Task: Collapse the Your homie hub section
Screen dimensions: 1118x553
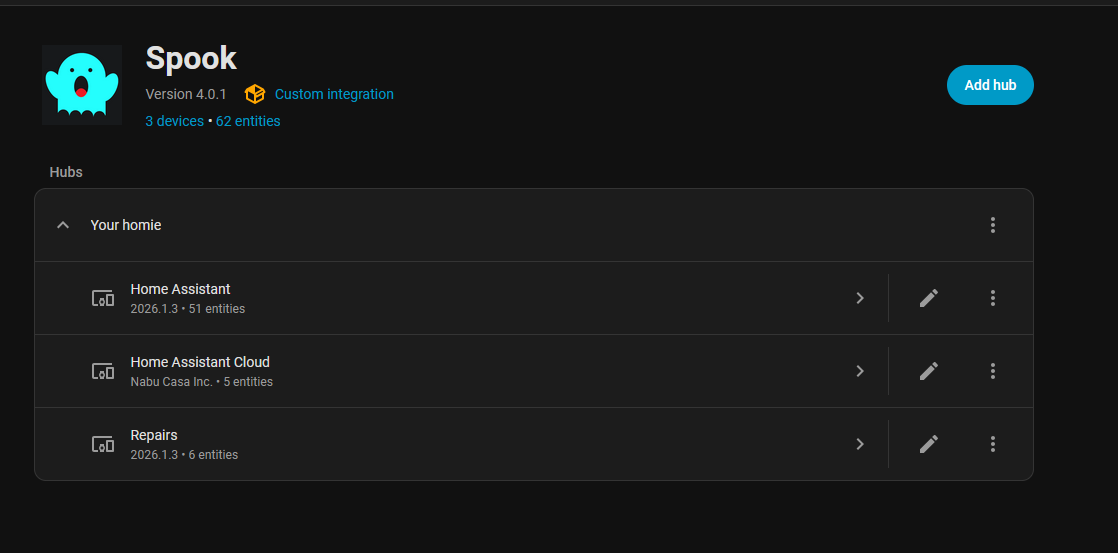Action: 63,225
